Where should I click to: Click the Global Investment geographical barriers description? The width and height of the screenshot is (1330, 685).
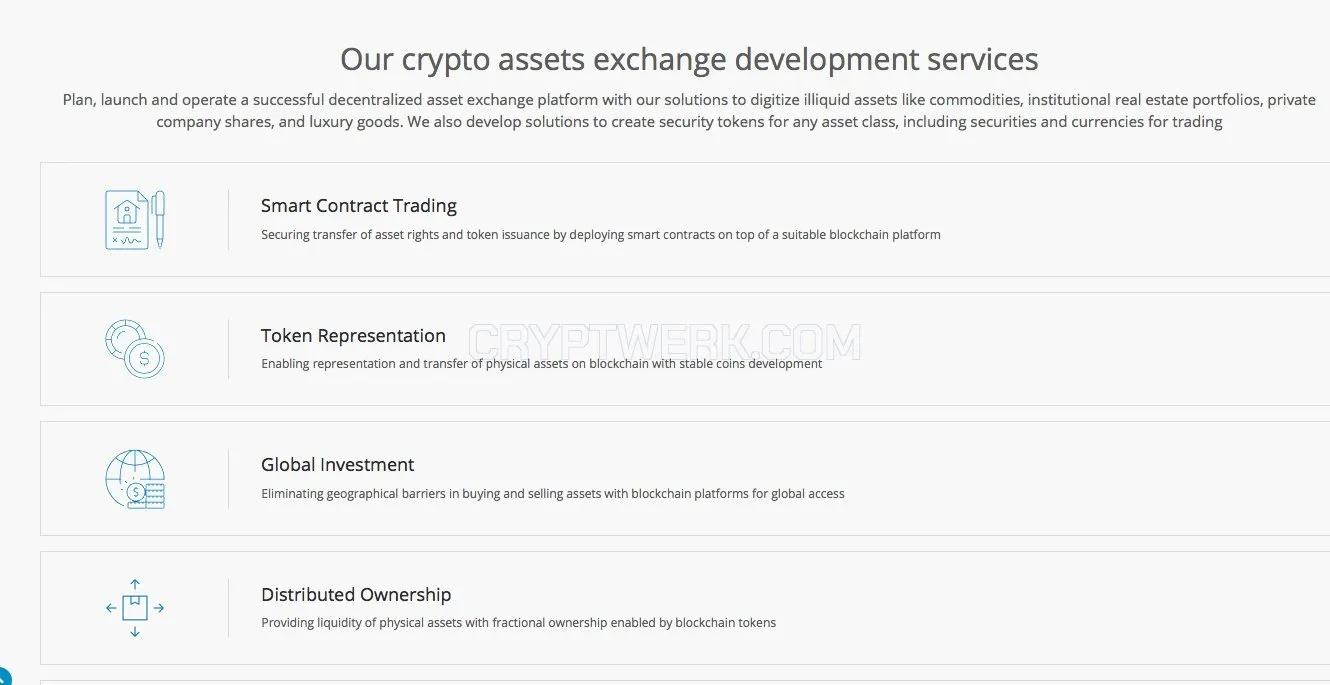click(x=553, y=494)
